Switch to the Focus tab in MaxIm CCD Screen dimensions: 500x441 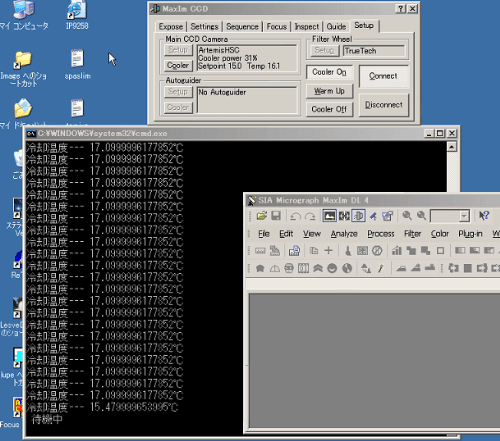277,27
